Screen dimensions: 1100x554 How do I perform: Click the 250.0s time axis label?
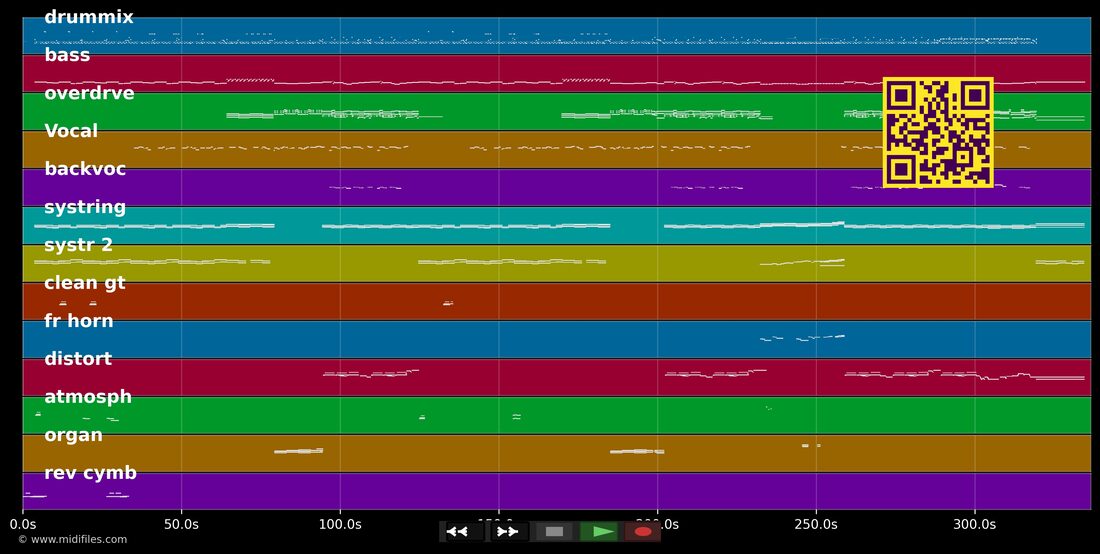point(817,525)
